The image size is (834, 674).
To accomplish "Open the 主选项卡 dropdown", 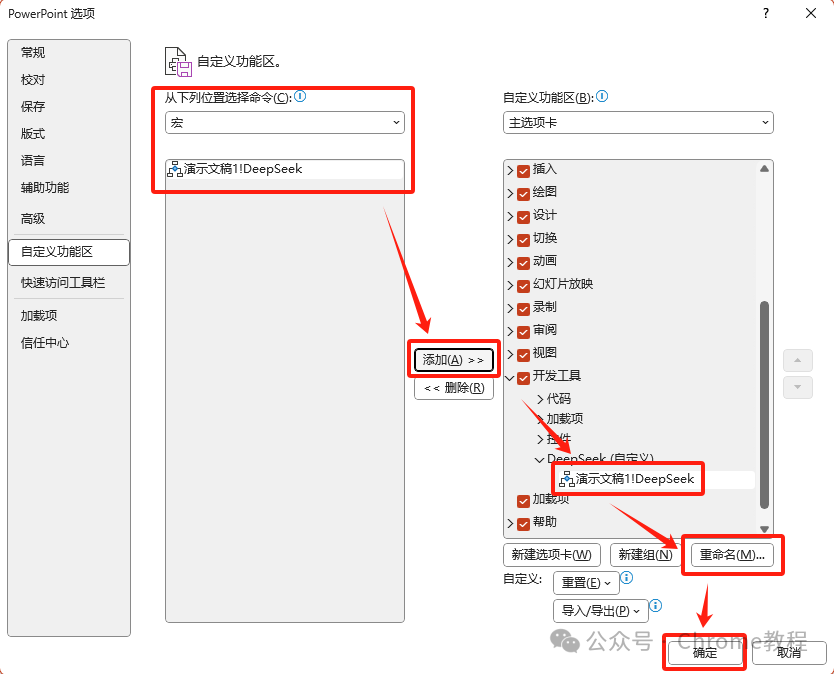I will coord(638,122).
